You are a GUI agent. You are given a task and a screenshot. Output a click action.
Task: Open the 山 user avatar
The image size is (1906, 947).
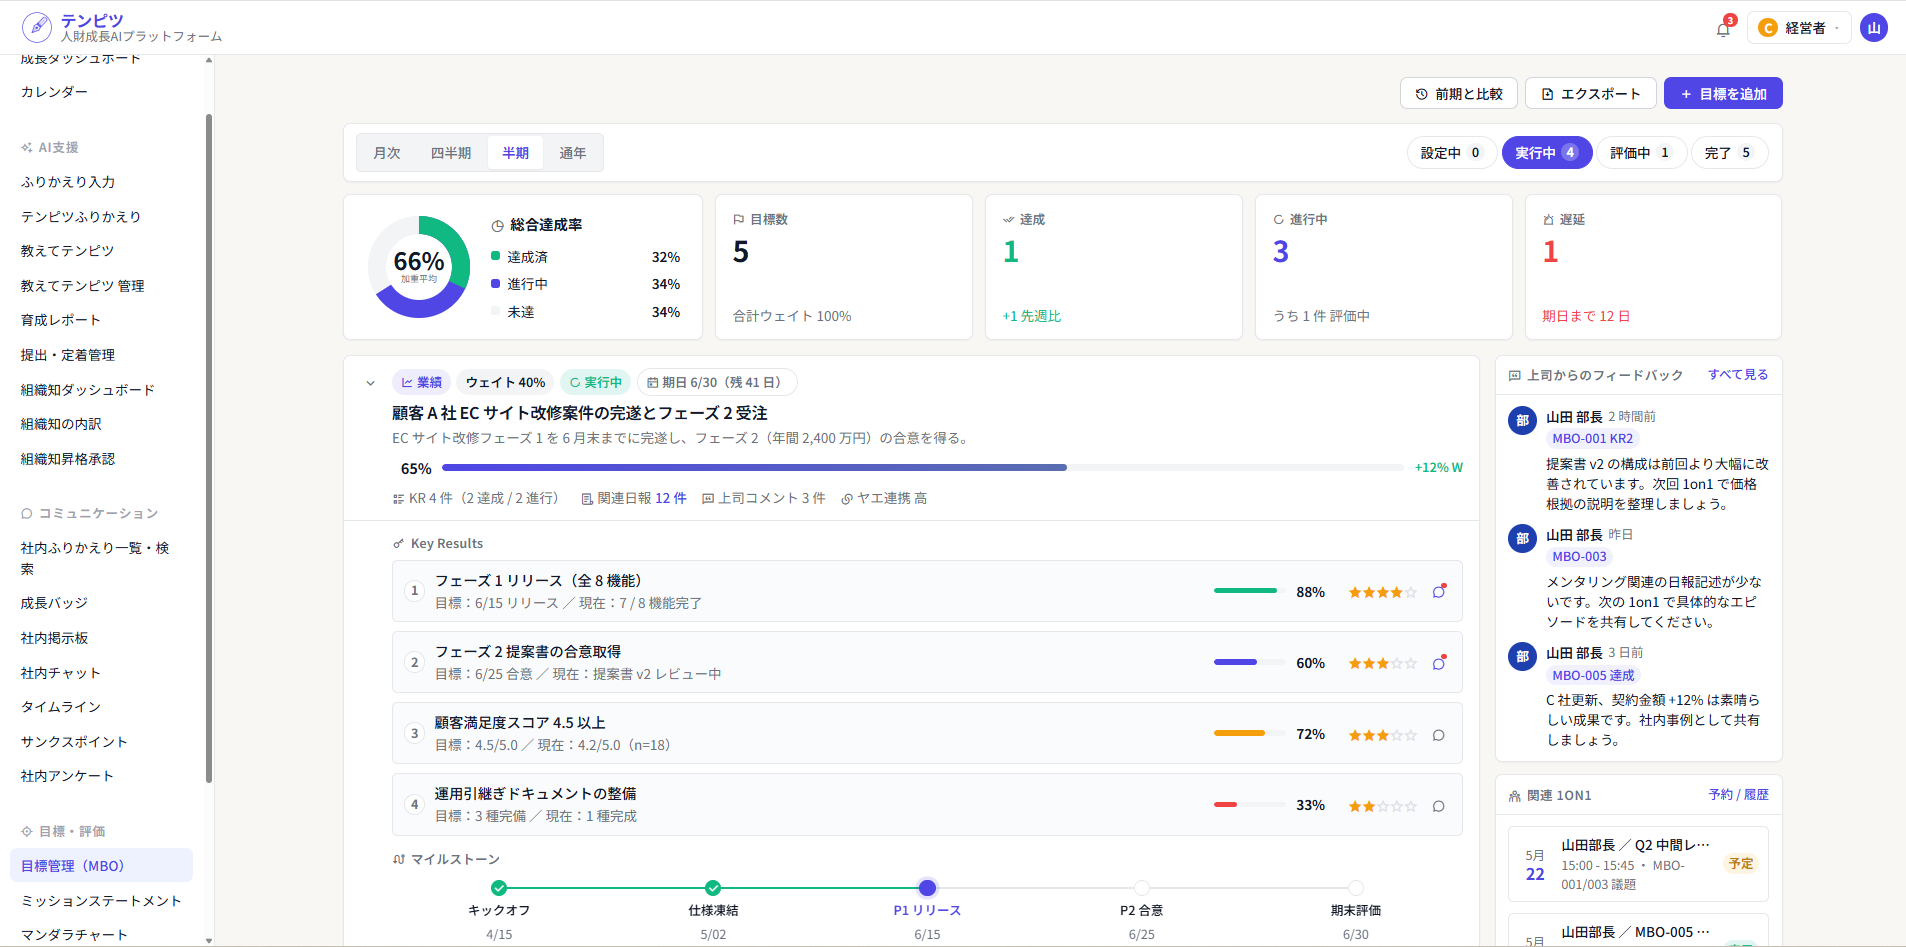pos(1874,28)
